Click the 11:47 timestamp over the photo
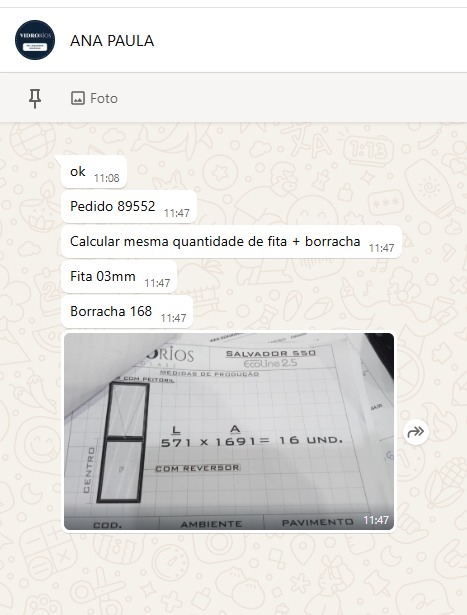This screenshot has height=615, width=467. (376, 520)
